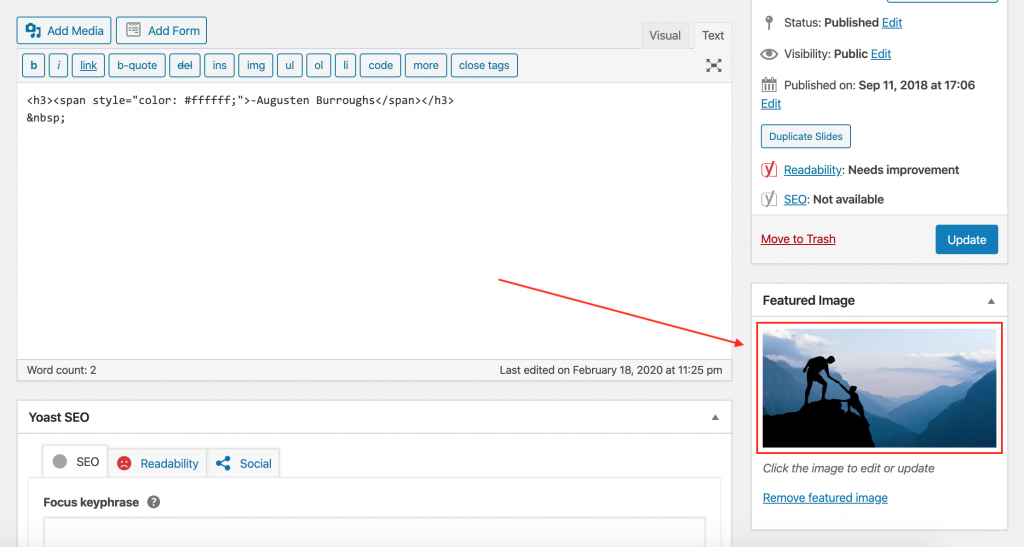Click the Yoast SEO icon beside Not available

point(769,199)
